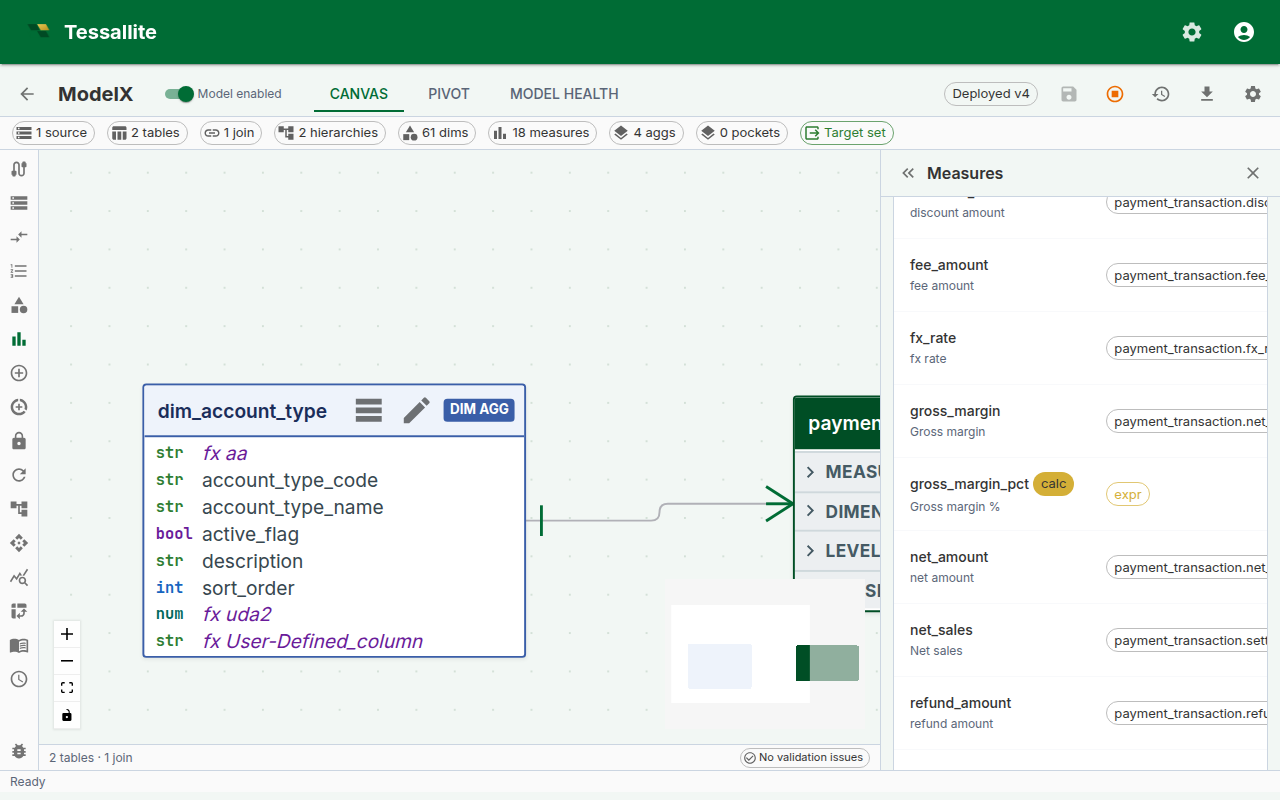Click the 1 join chip
1280x800 pixels.
click(230, 133)
